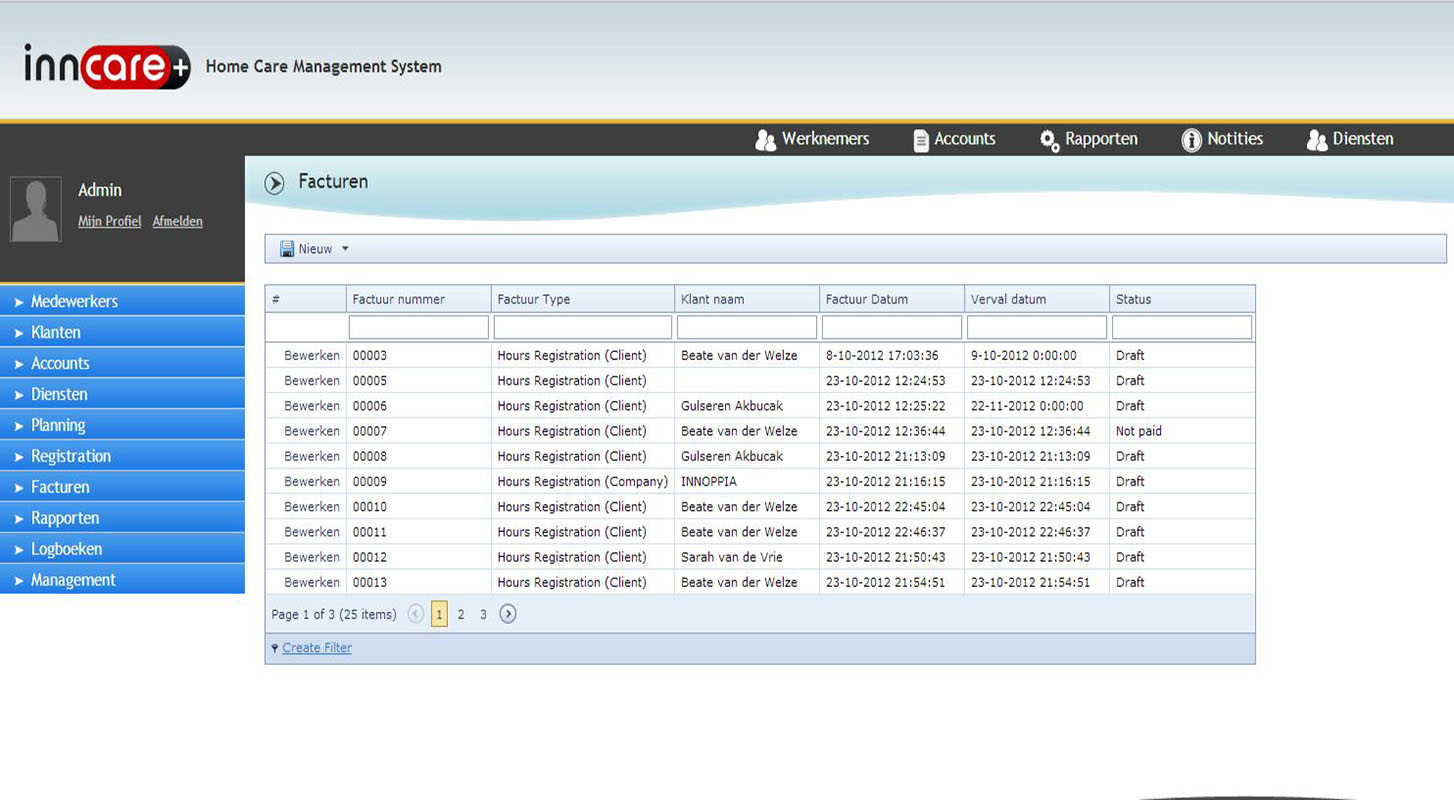Open Rapporten in top navigation
The image size is (1454, 800).
coord(1101,139)
